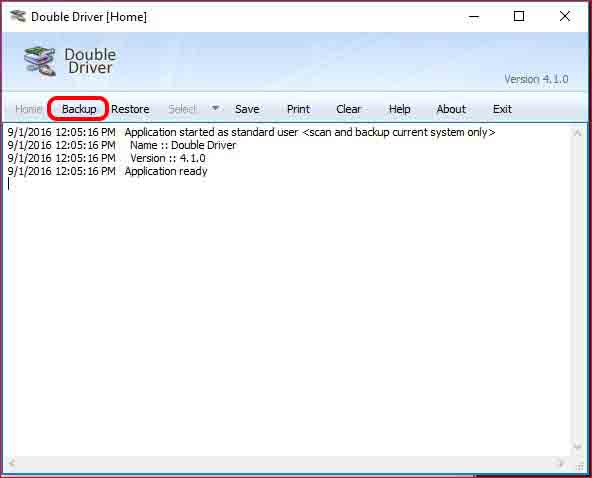Maximize the Double Driver window
This screenshot has width=592, height=478.
519,16
